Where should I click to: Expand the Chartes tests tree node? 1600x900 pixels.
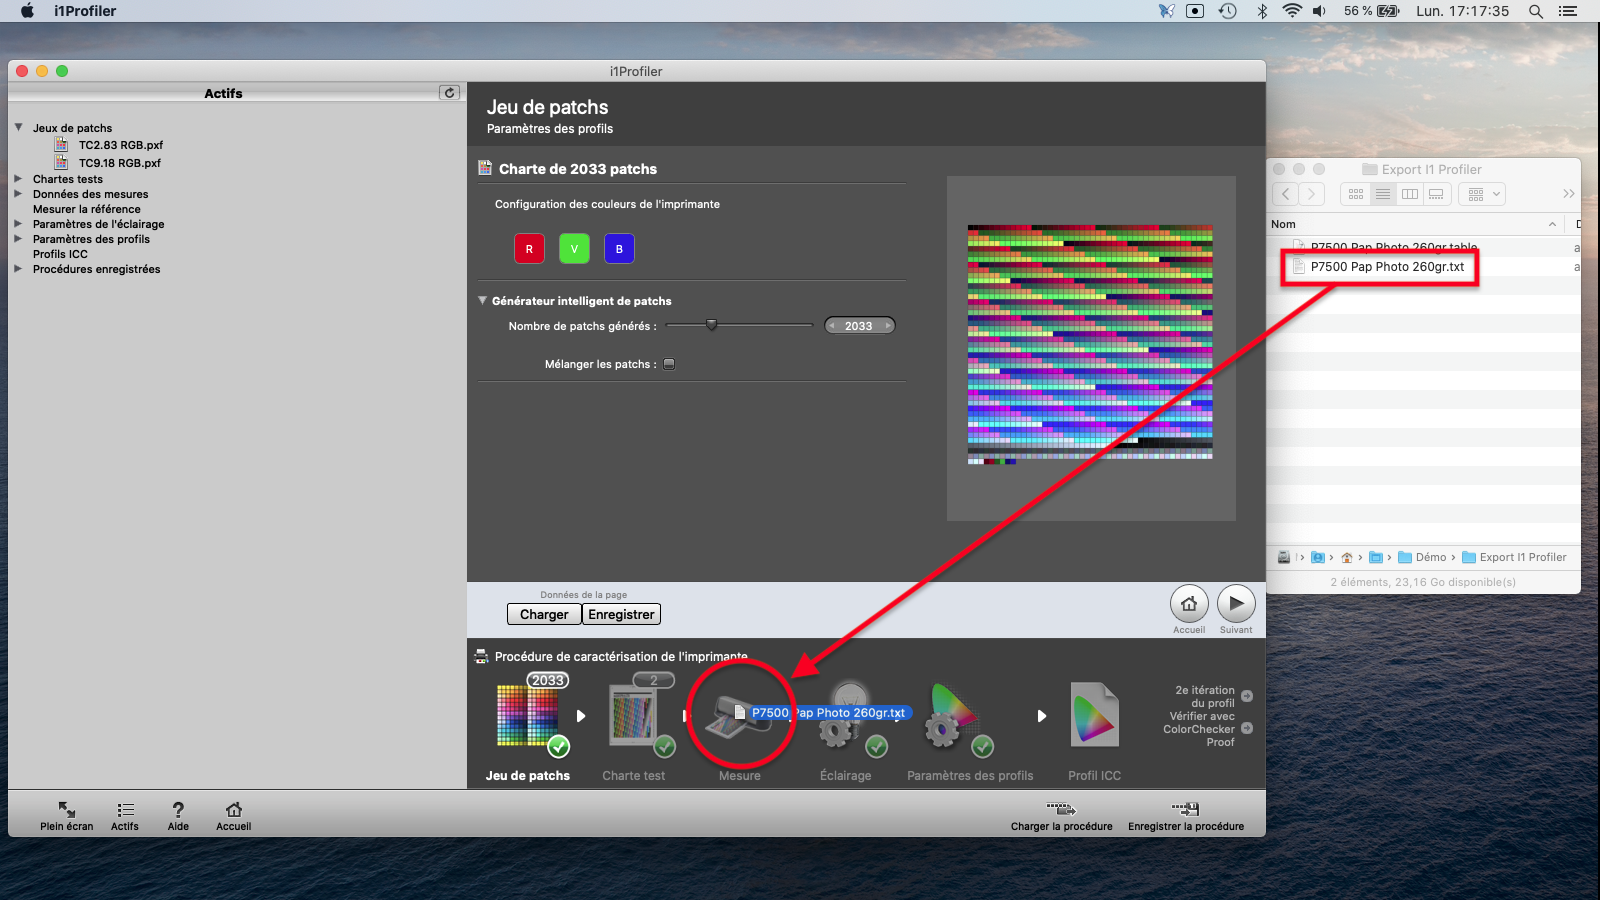[18, 179]
